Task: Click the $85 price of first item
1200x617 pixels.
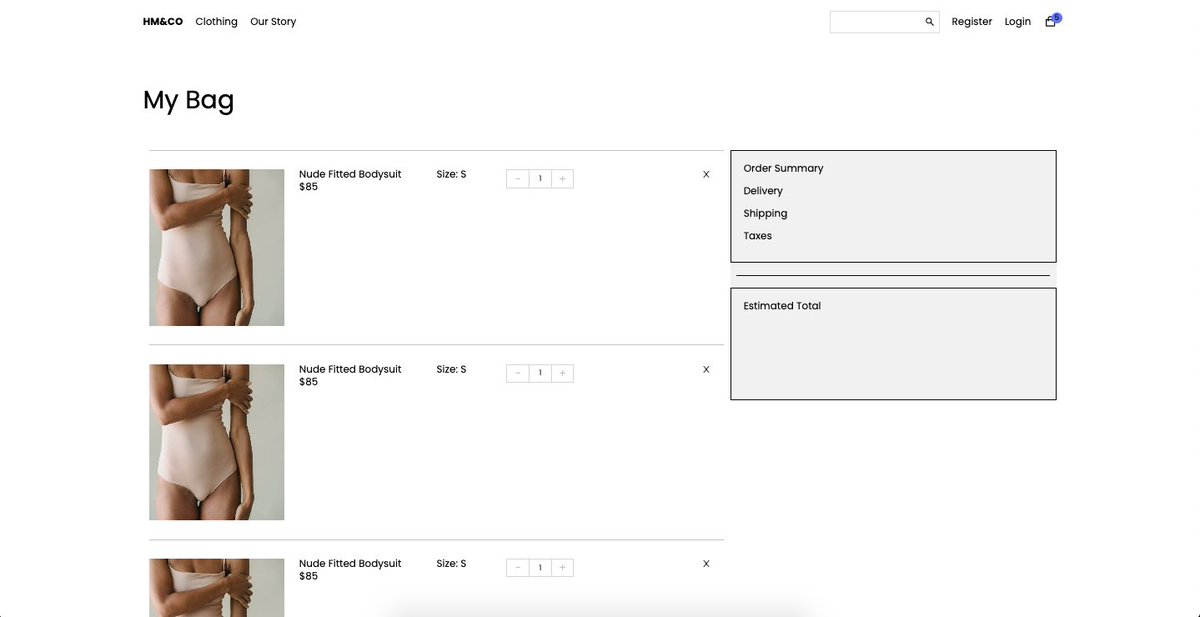Action: coord(308,187)
